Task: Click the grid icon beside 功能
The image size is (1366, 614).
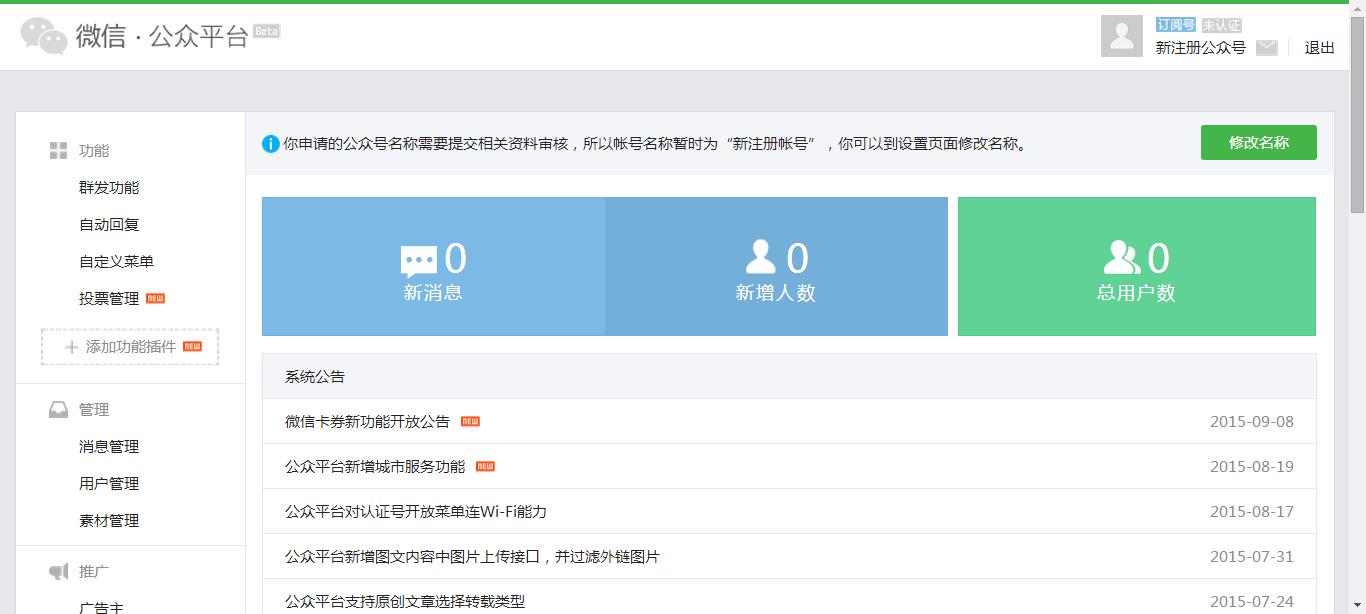Action: (x=58, y=150)
